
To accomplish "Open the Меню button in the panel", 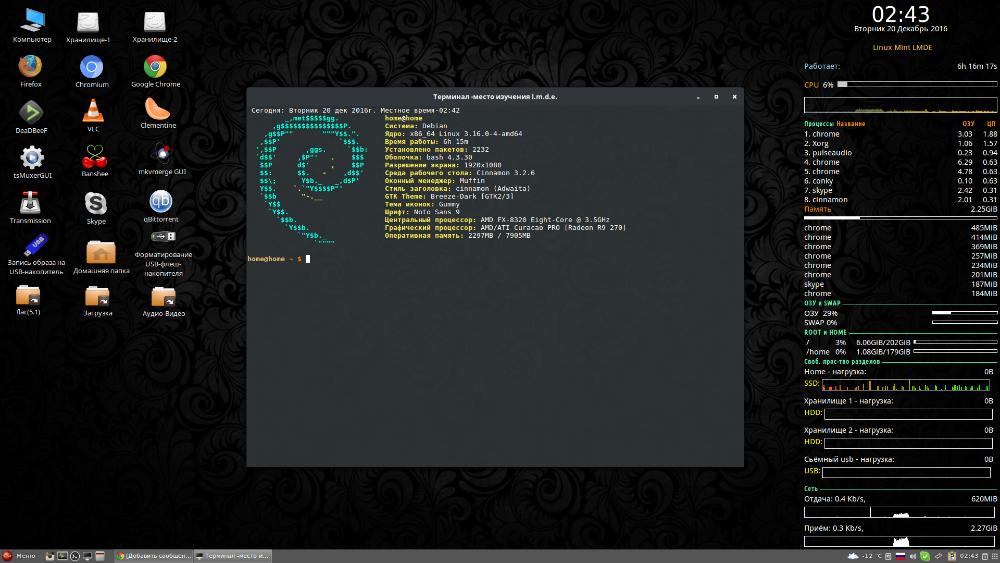I will coord(18,556).
